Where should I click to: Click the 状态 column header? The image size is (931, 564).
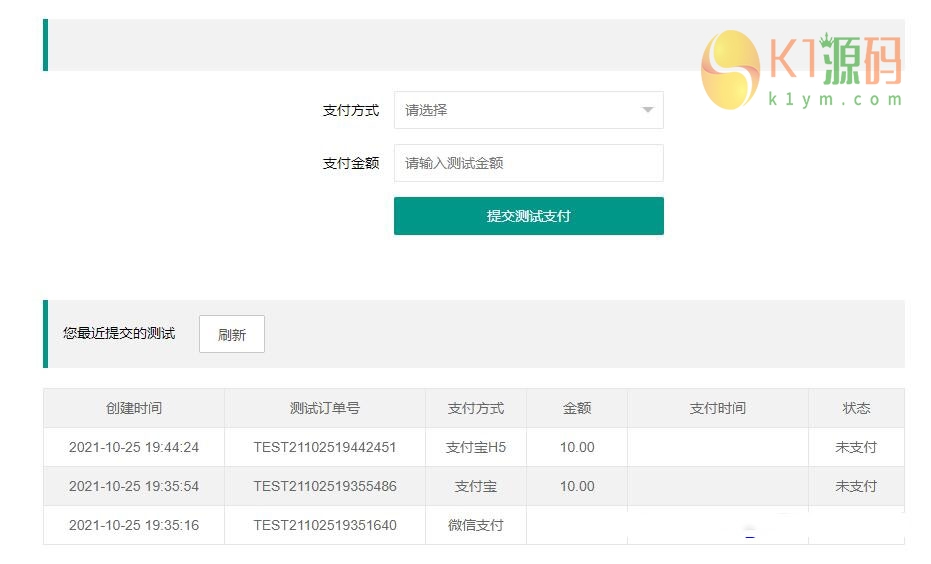[x=856, y=408]
